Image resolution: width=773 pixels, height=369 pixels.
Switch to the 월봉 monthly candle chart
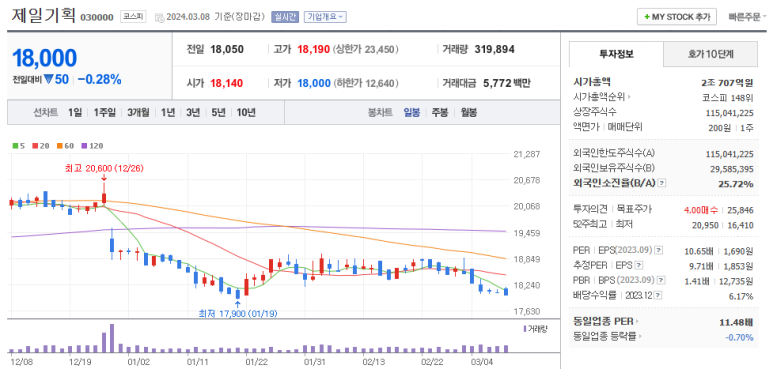468,112
